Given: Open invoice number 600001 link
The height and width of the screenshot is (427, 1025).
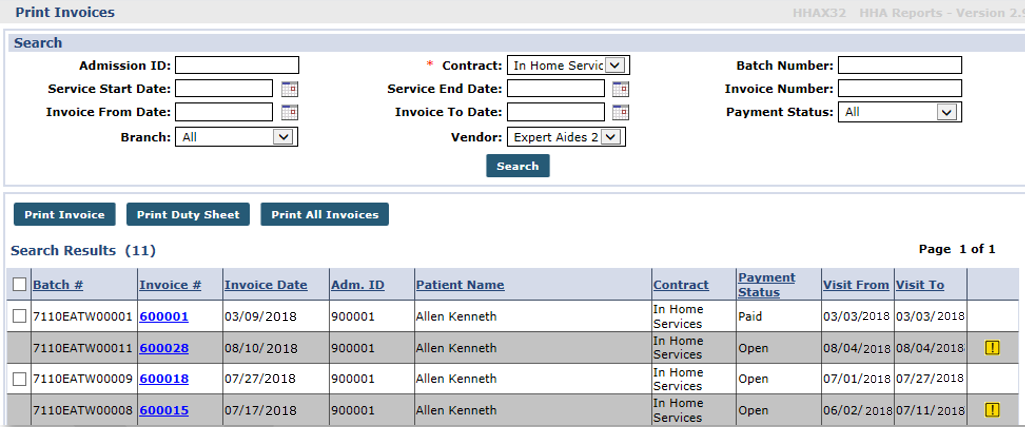Looking at the screenshot, I should (x=164, y=317).
